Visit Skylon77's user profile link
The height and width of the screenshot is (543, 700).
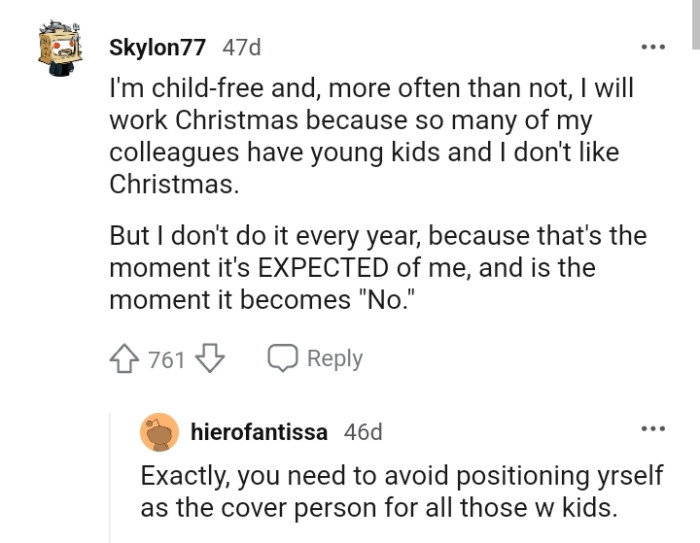coord(159,47)
